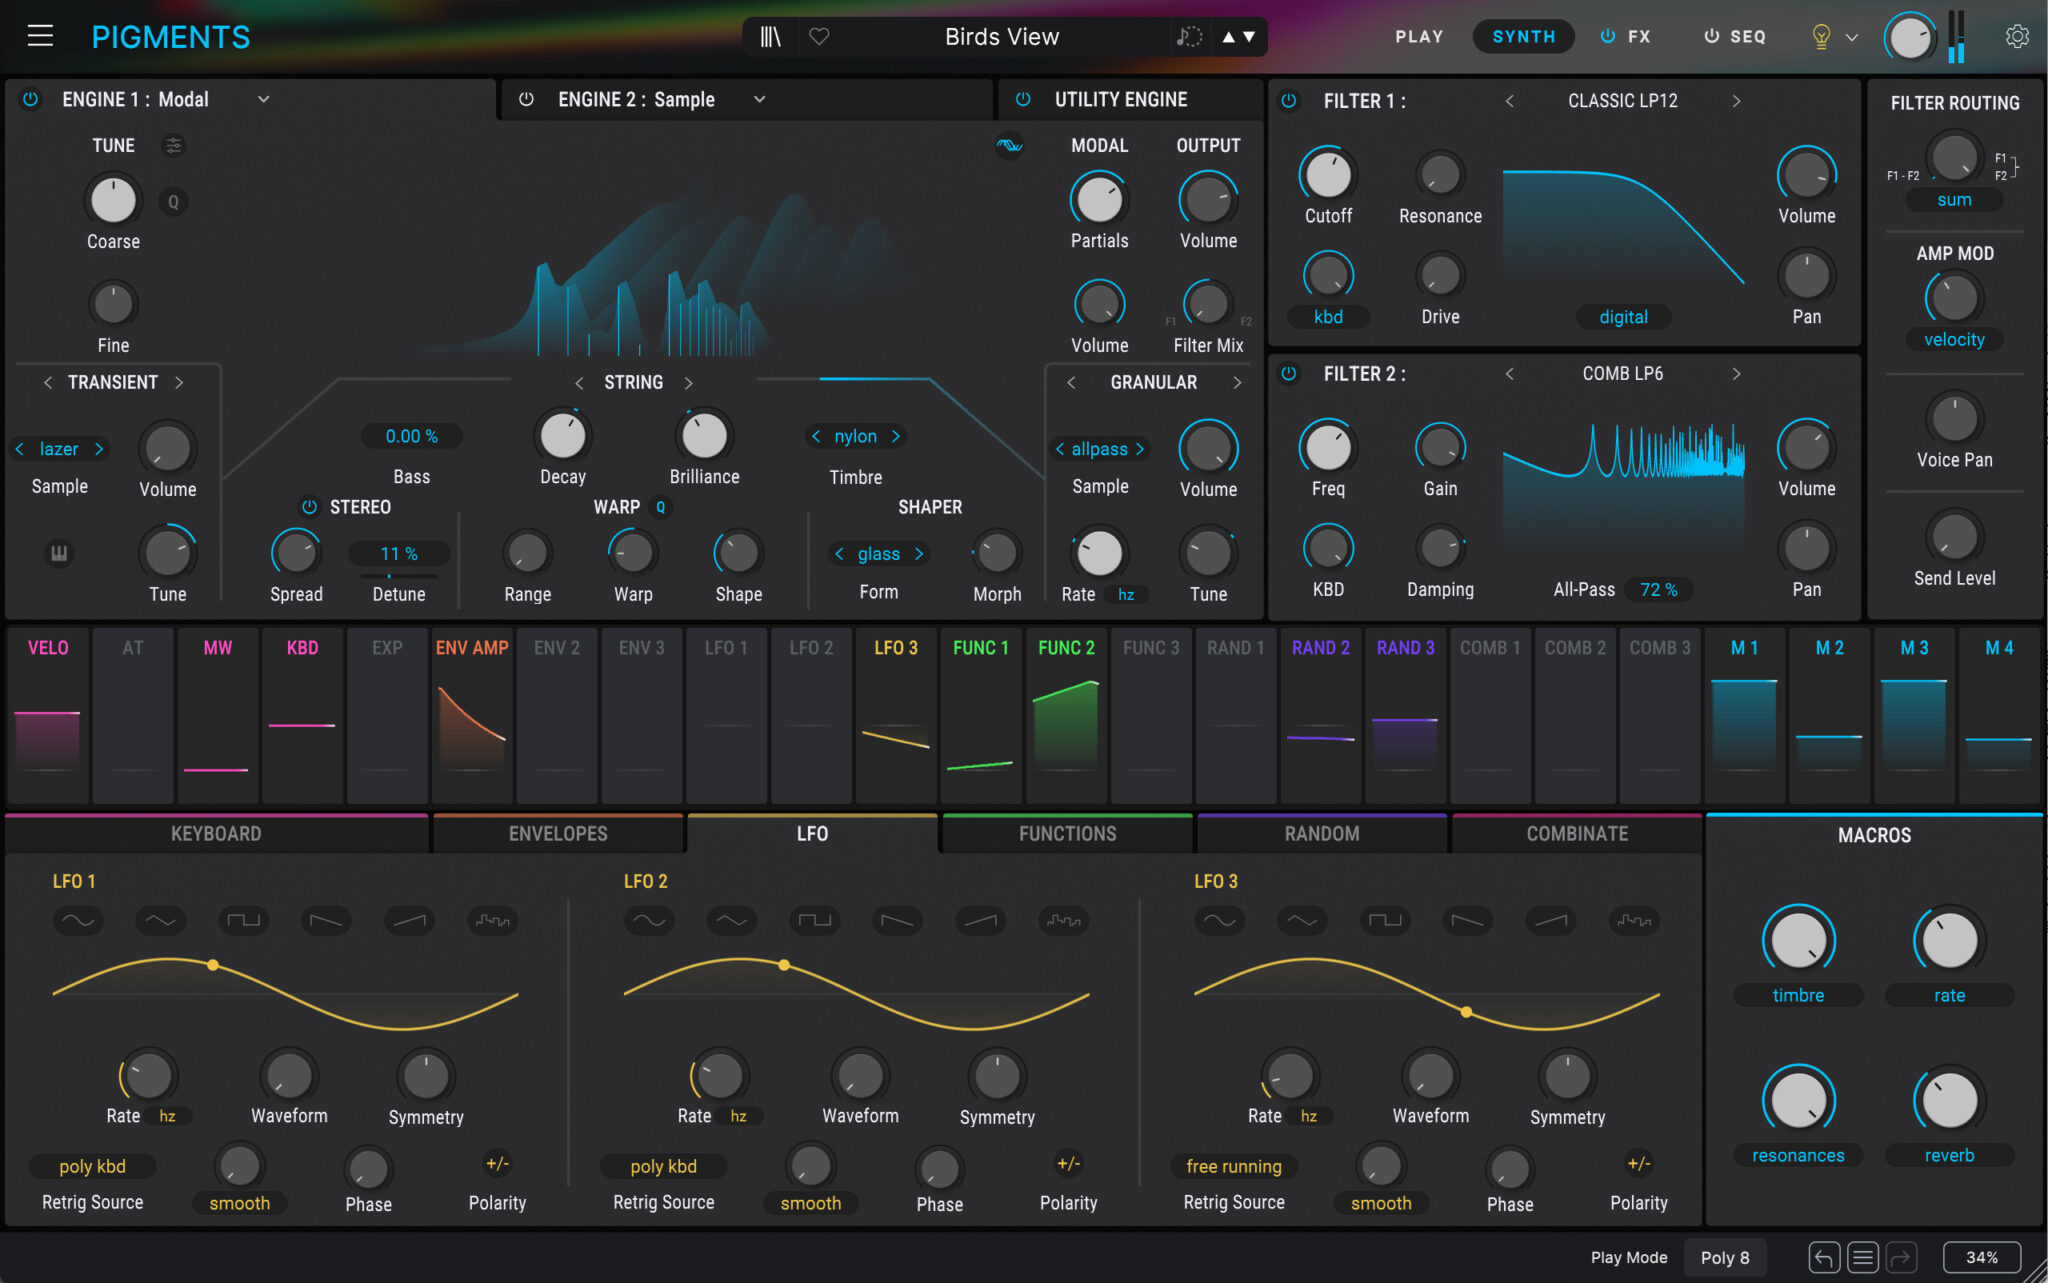Open the preset library browser icon

[x=770, y=37]
